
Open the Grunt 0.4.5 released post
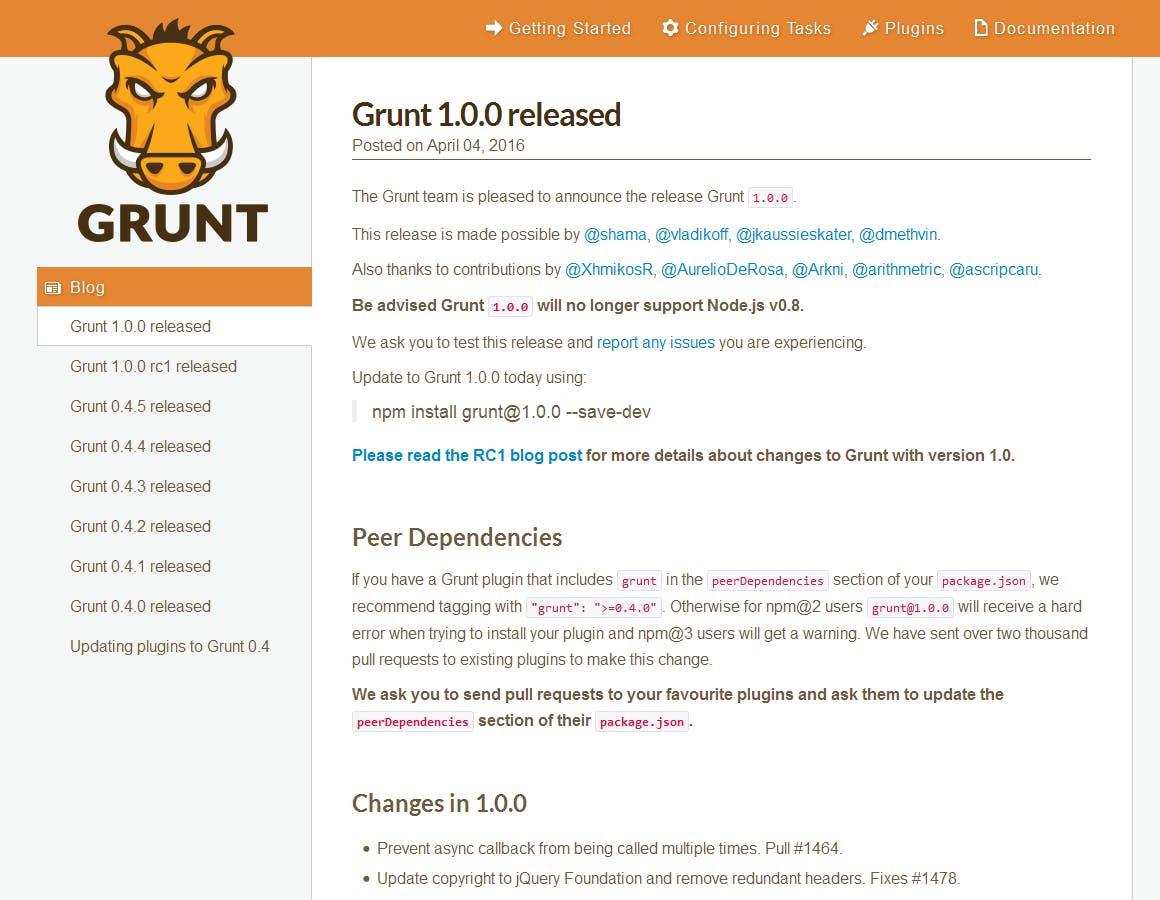click(x=140, y=406)
